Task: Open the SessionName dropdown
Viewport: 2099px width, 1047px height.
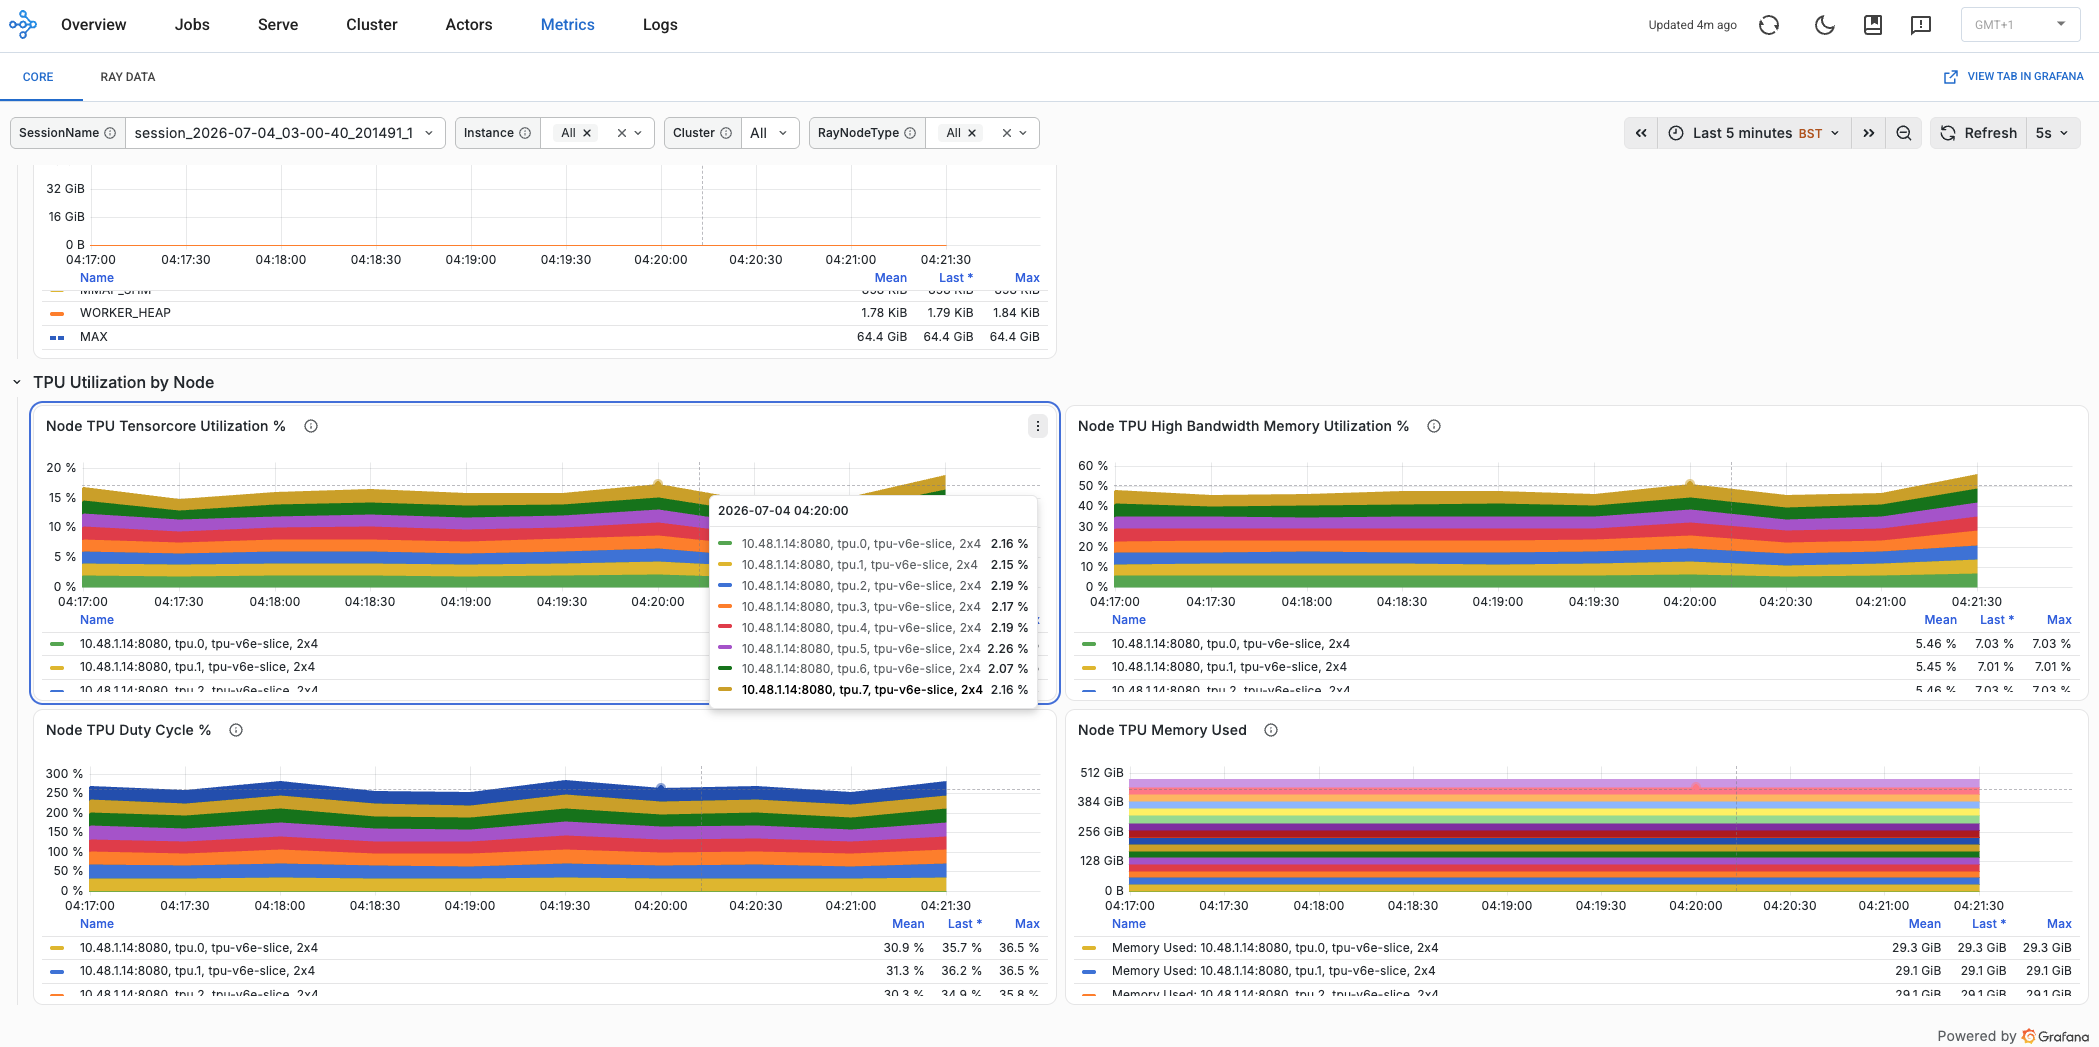Action: tap(284, 133)
